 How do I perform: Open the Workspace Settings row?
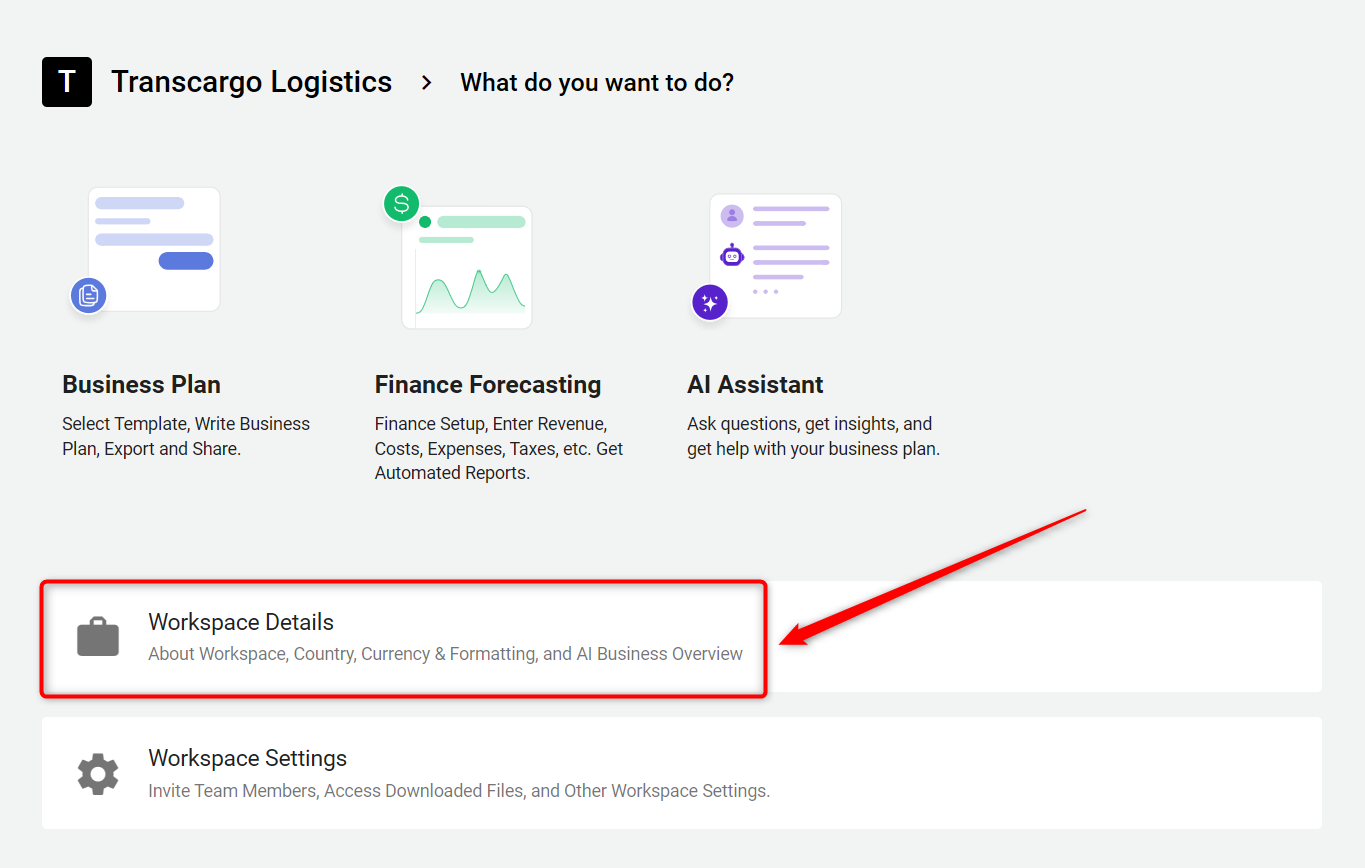point(682,773)
